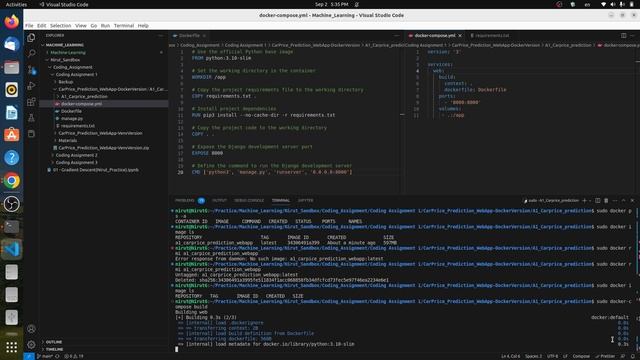Open Terminal app from the dock

(11, 226)
